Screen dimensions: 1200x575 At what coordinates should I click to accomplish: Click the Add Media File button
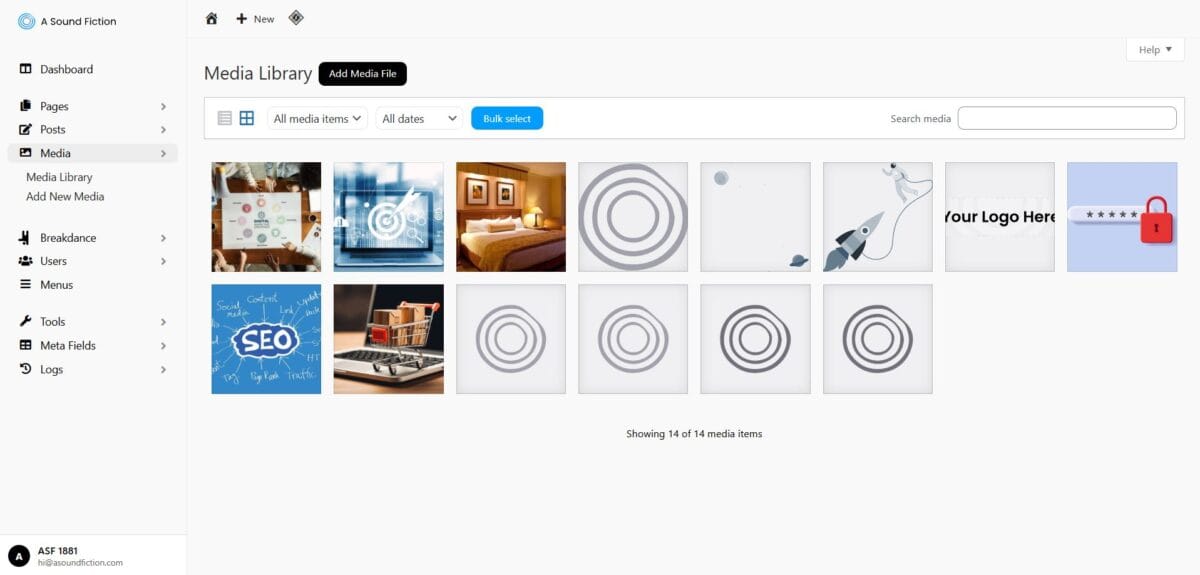pos(363,74)
